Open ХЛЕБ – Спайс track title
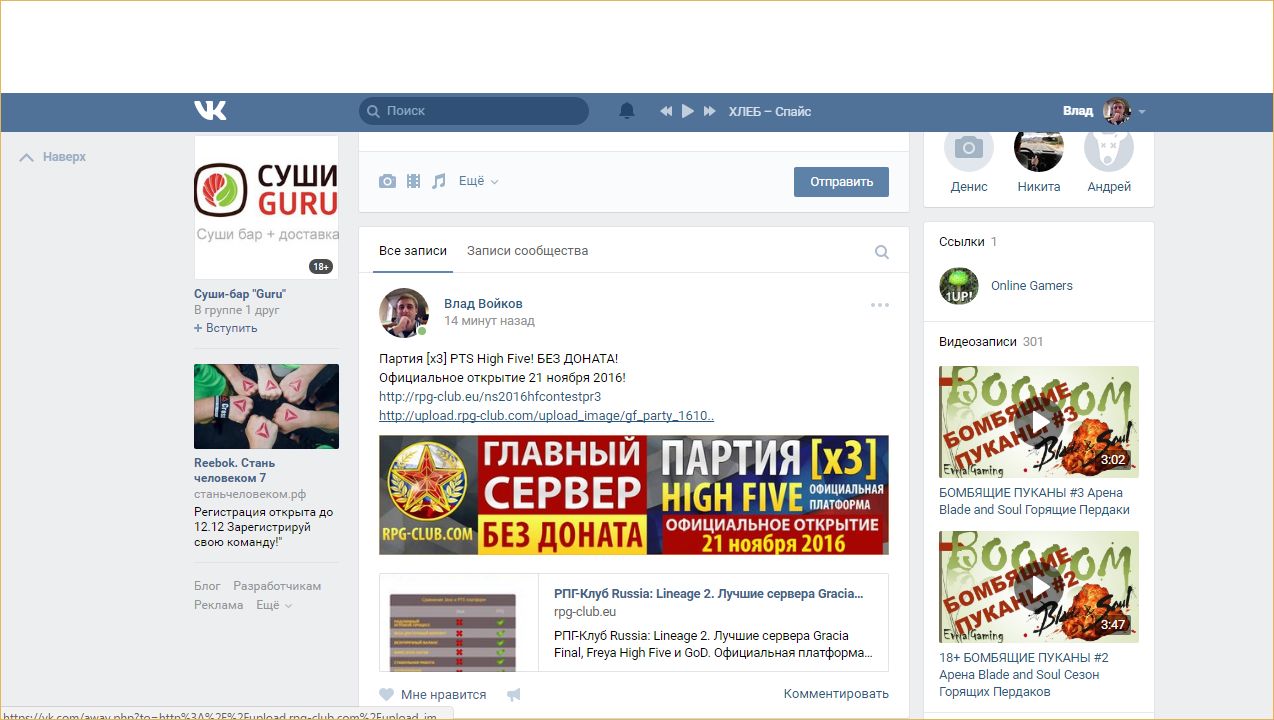The height and width of the screenshot is (720, 1274). point(770,111)
